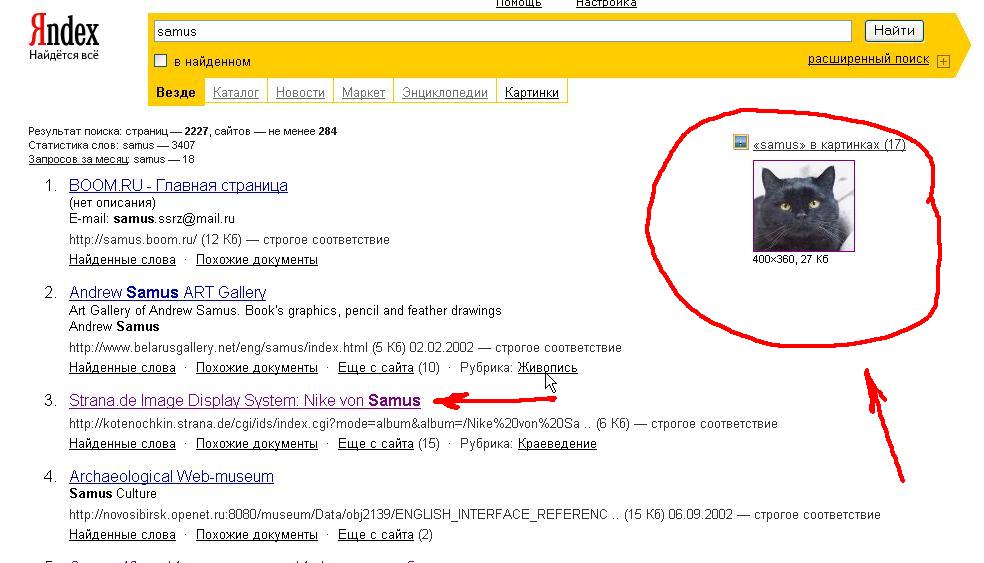Image resolution: width=984 pixels, height=563 pixels.
Task: Switch to the Новости tab
Action: tap(300, 92)
